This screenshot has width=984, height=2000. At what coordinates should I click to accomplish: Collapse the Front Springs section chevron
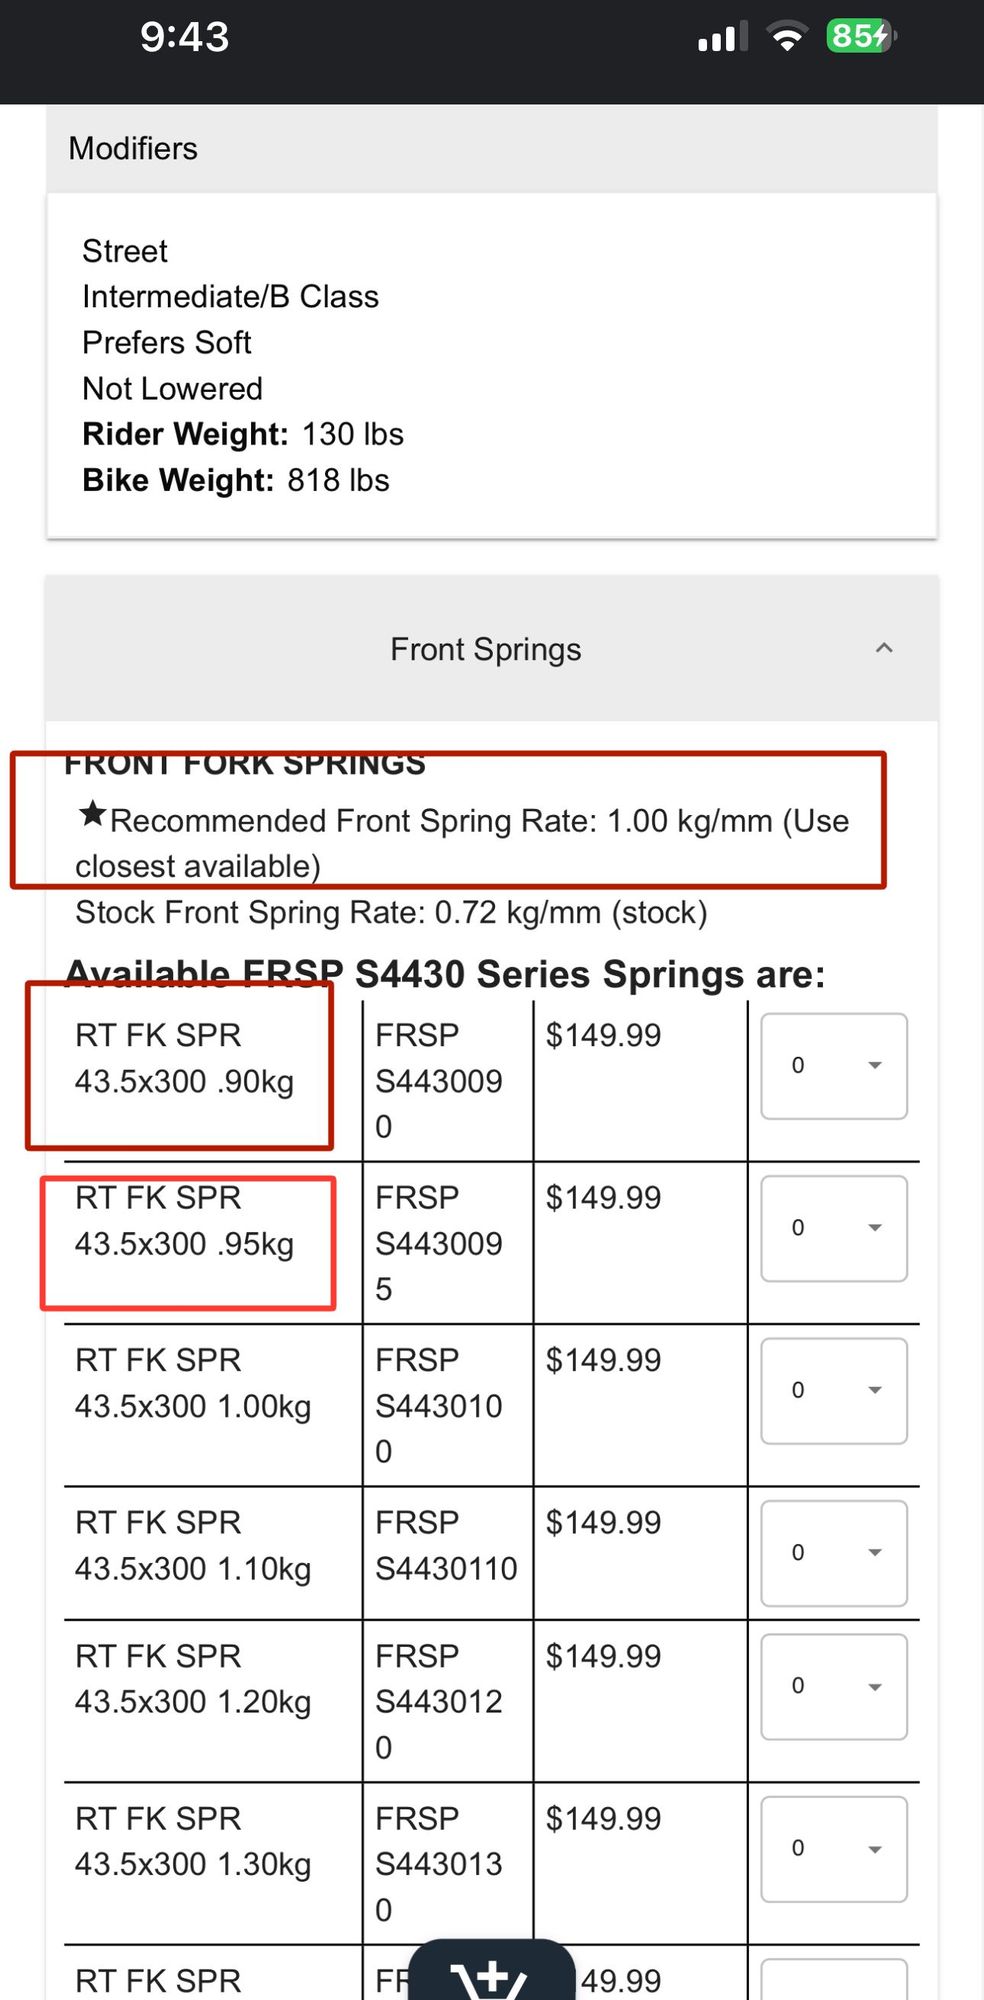click(883, 649)
